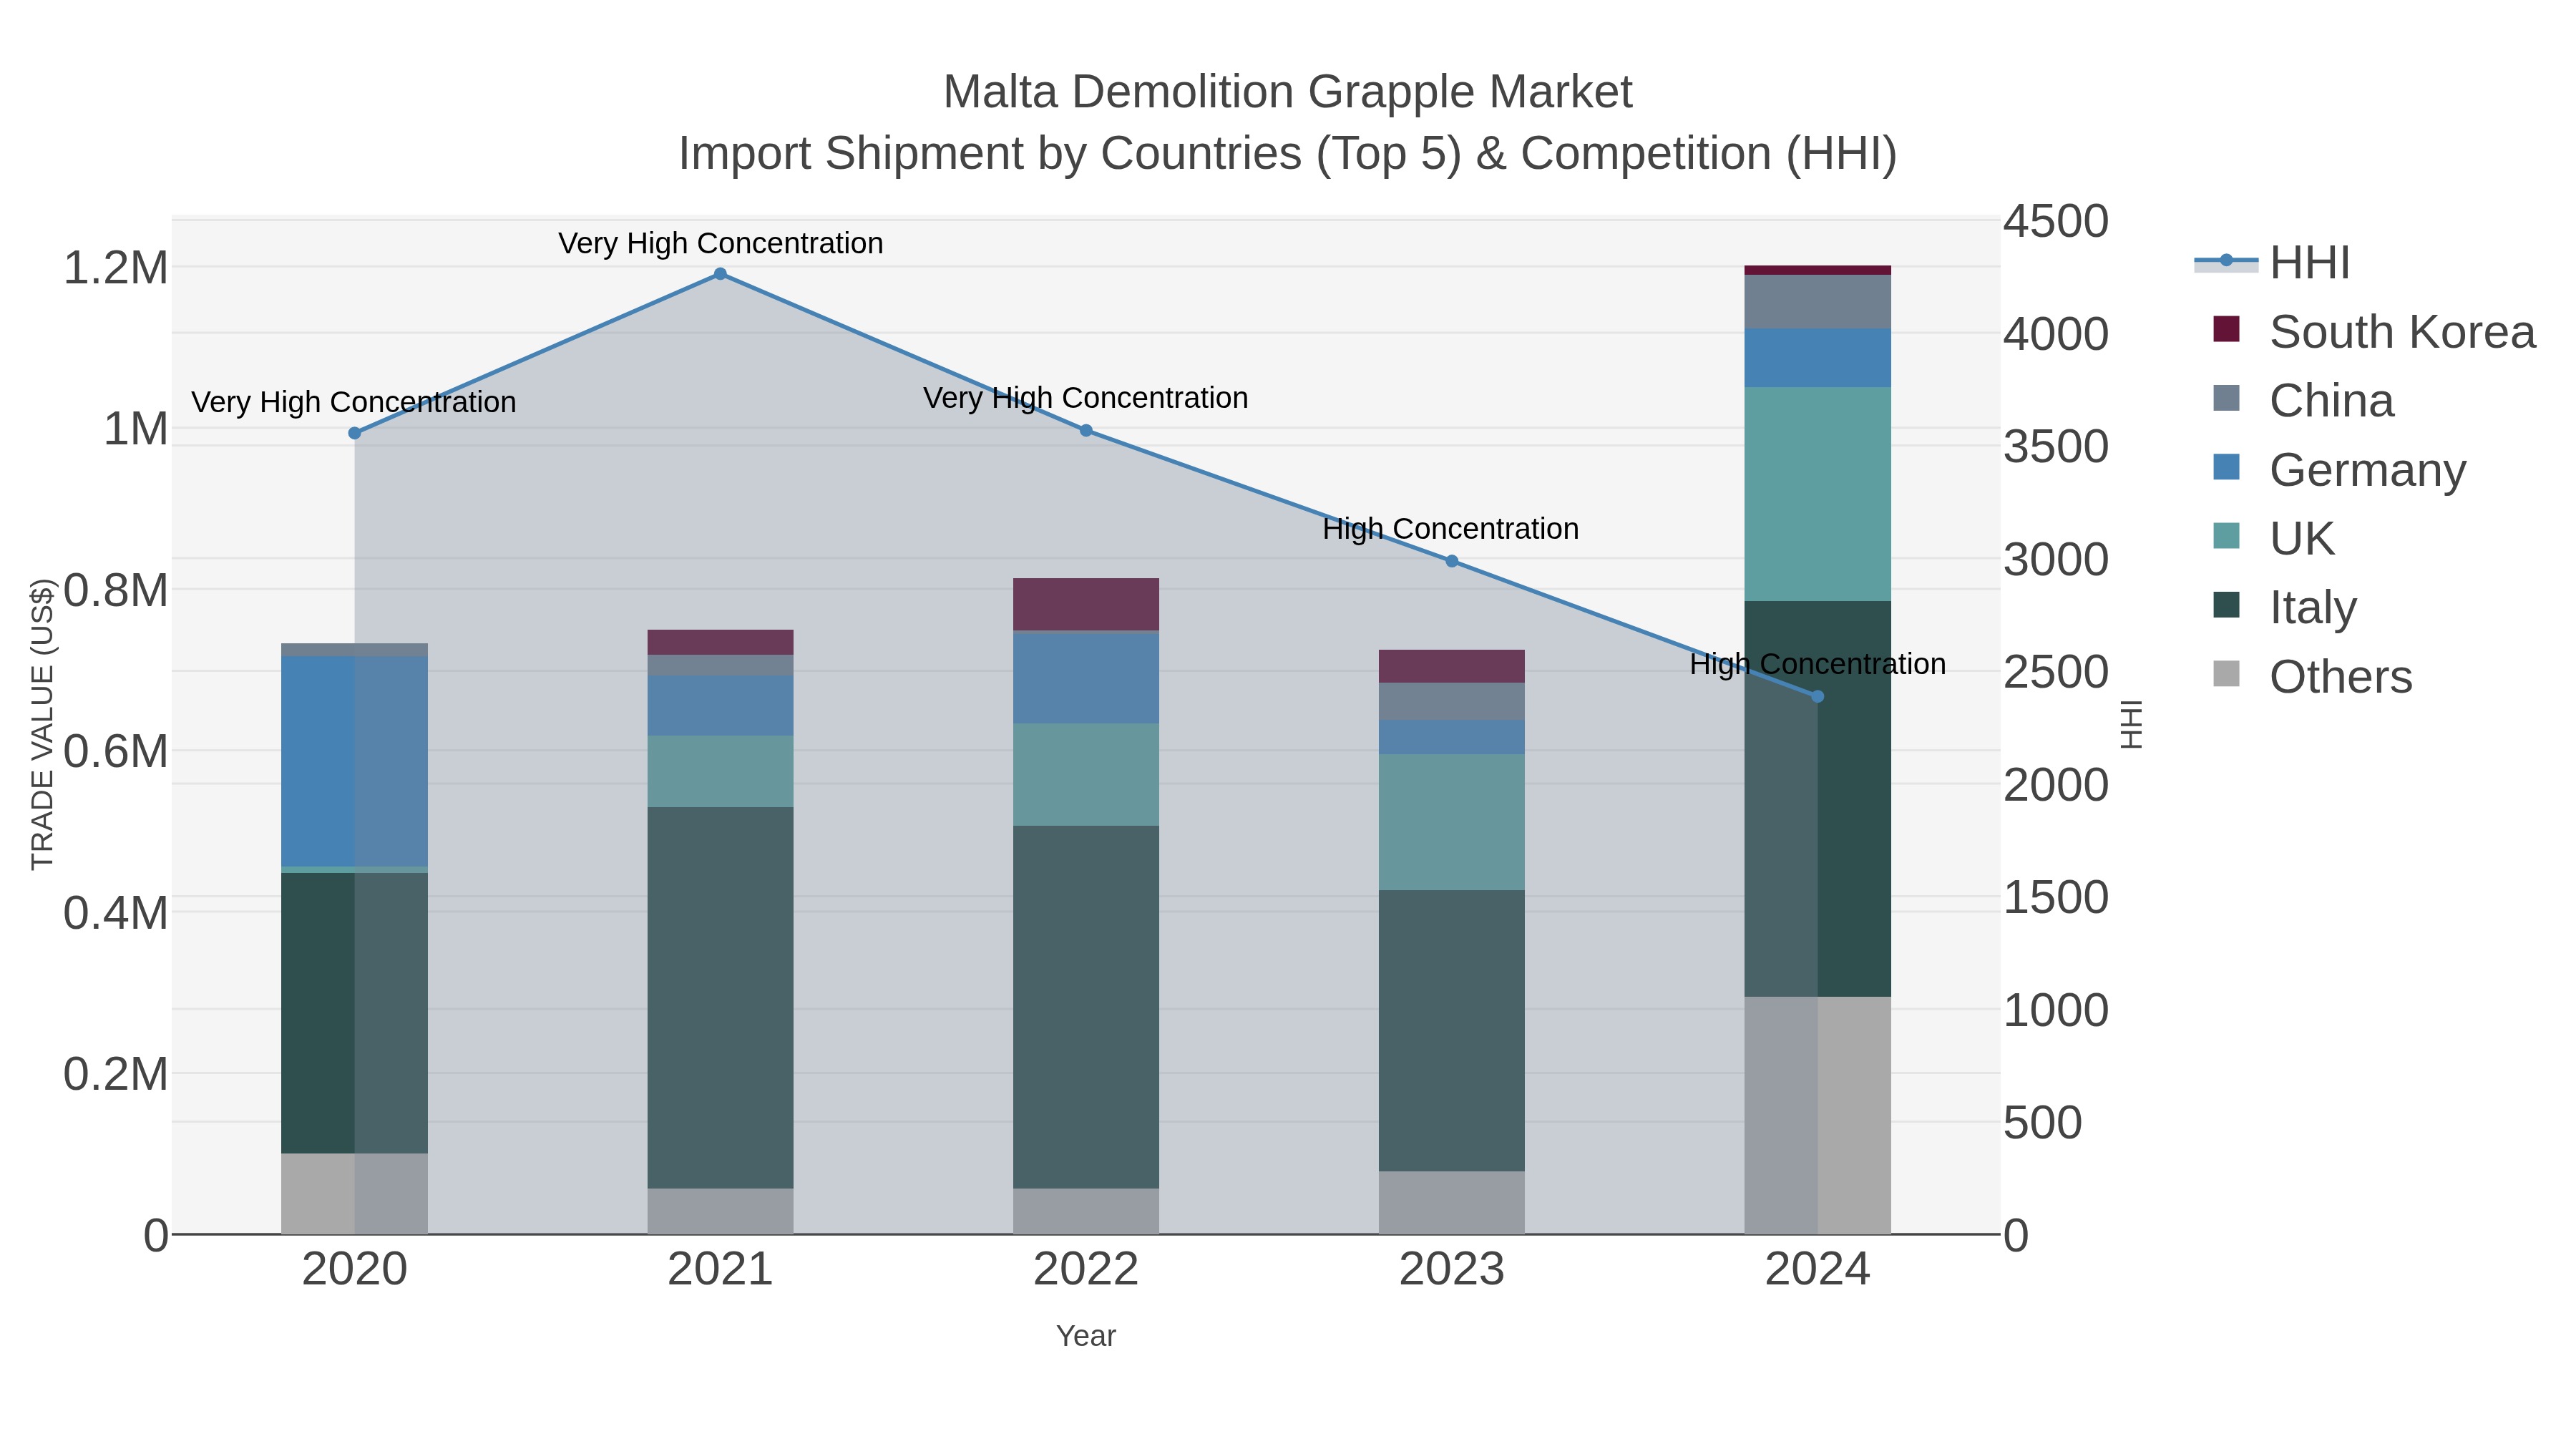Click the chart title 'Malta Demolition Grapple Market'
Image resolution: width=2576 pixels, height=1449 pixels.
[1288, 92]
